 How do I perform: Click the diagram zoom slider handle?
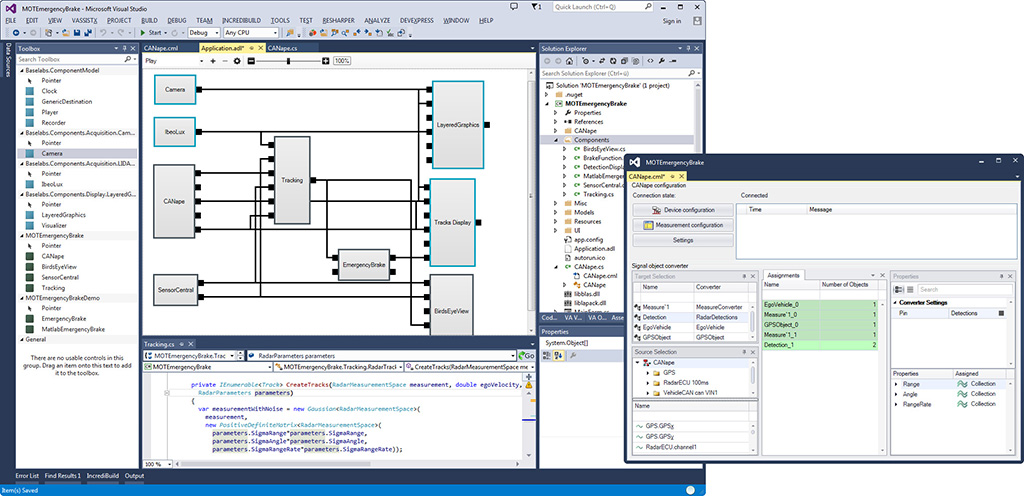pos(288,61)
